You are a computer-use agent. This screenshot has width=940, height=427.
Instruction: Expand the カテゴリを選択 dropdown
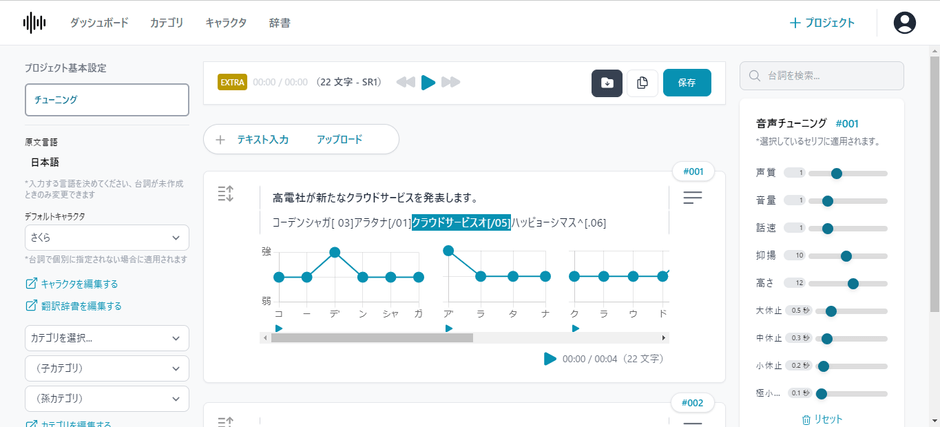(x=107, y=338)
